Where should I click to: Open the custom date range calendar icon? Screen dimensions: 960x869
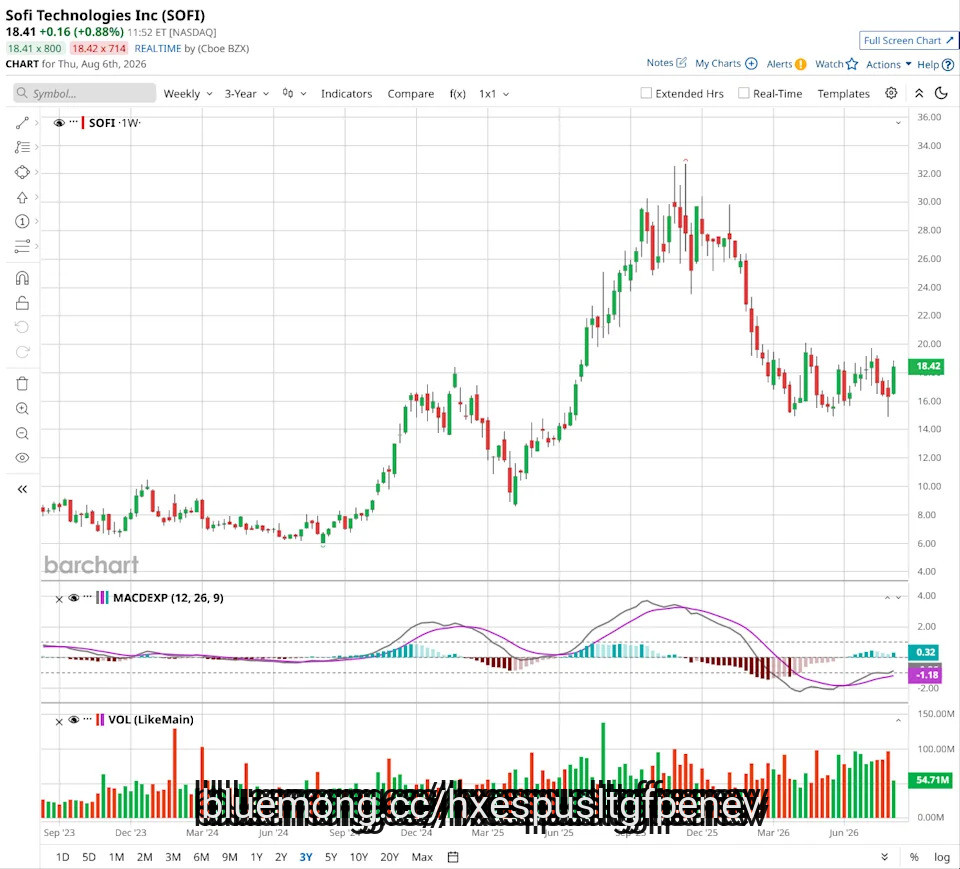453,857
